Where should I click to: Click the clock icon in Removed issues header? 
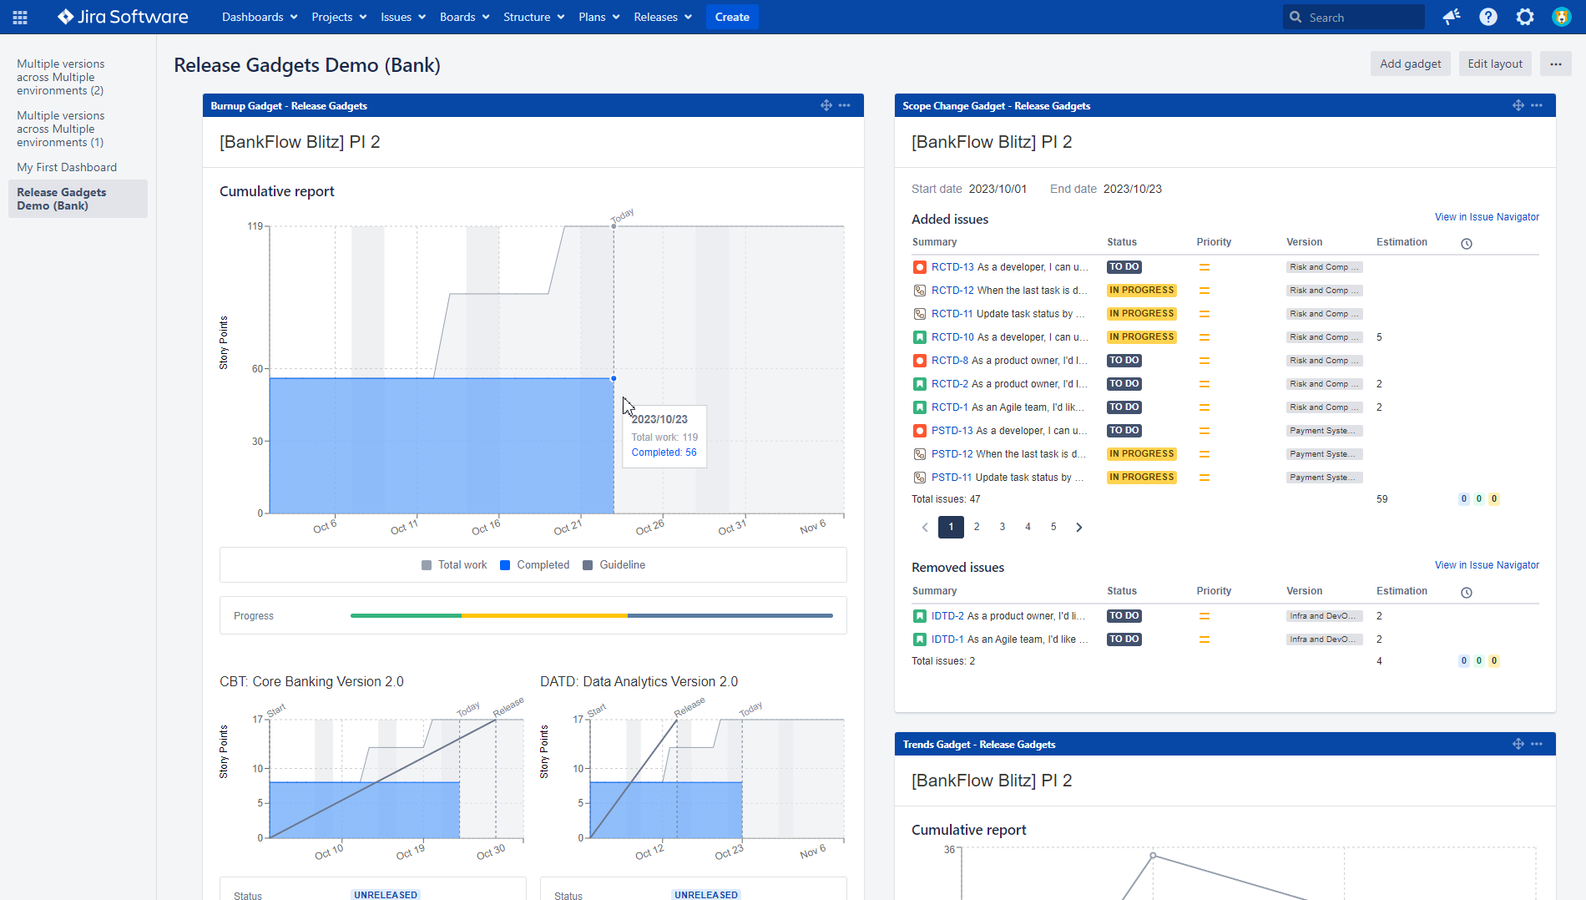[x=1466, y=592]
